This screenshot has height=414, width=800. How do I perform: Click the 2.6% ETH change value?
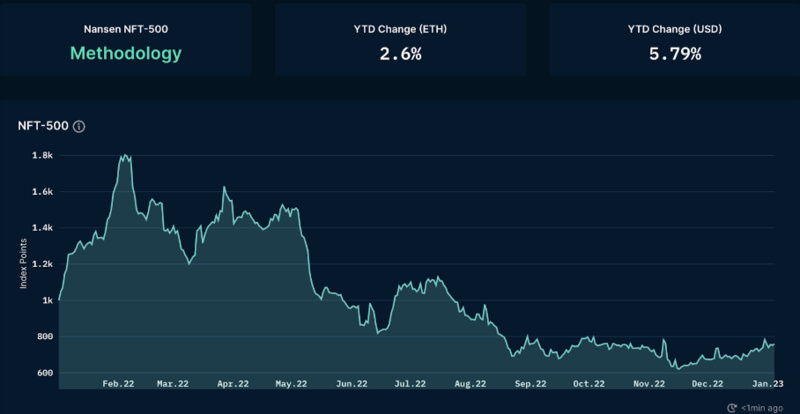[401, 54]
